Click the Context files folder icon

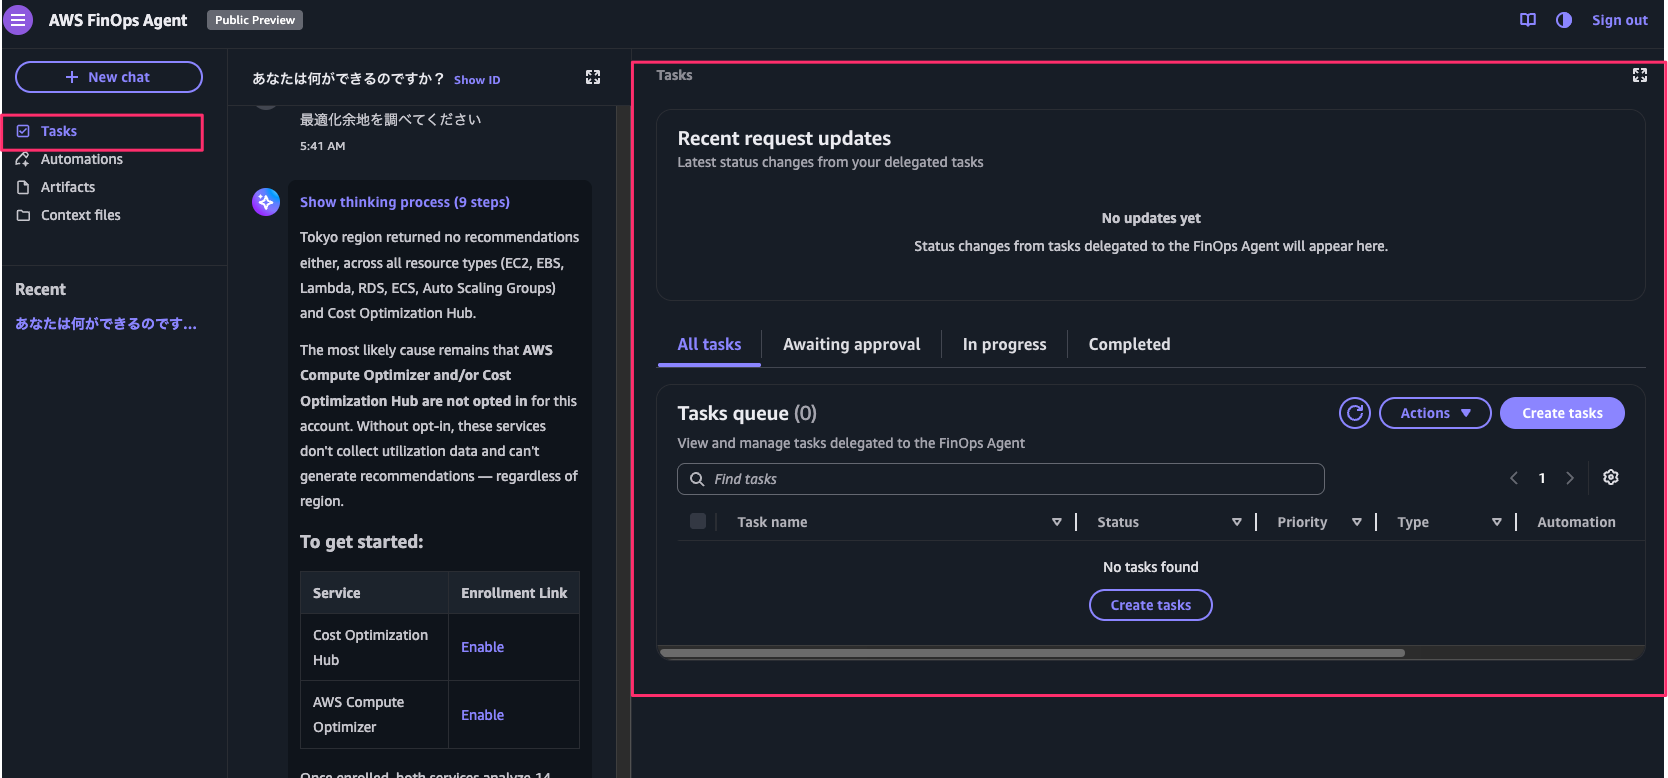coord(23,215)
